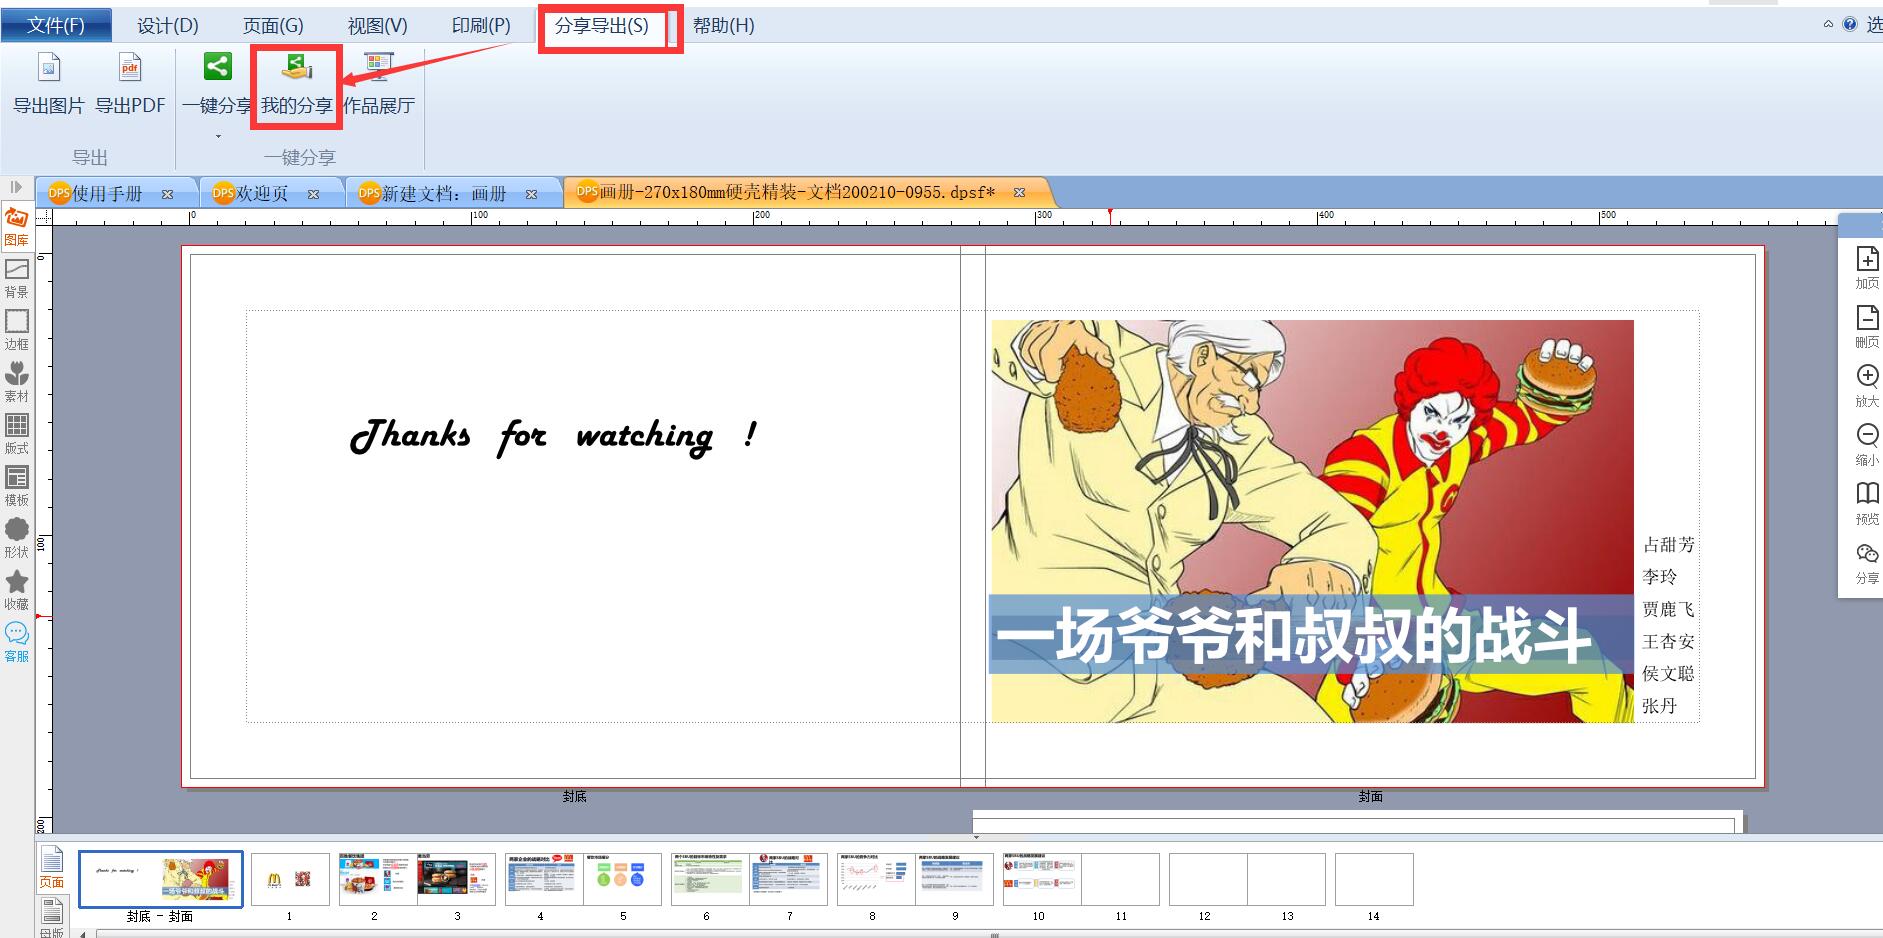Close the 画册-270x180mm document tab
Viewport: 1883px width, 938px height.
(x=1019, y=192)
